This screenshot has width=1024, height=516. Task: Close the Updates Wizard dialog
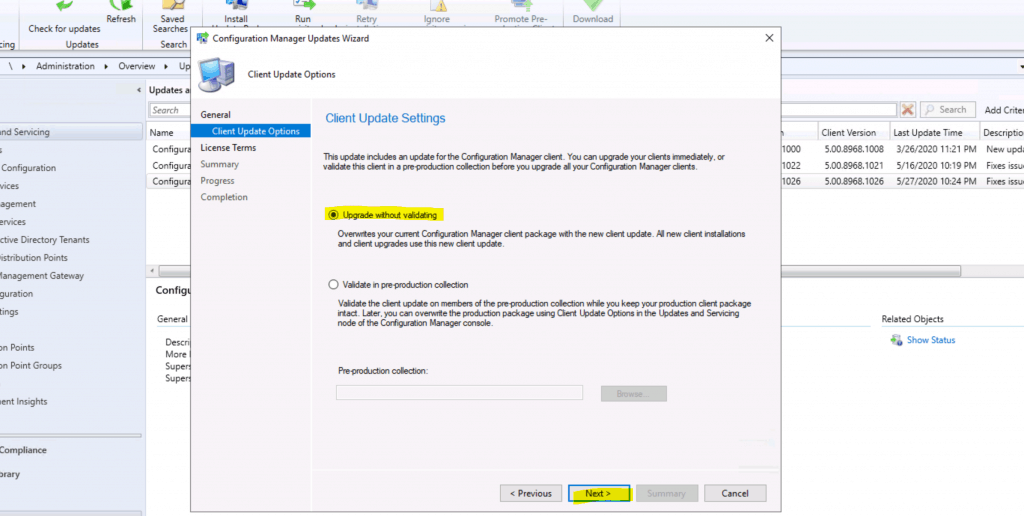pos(769,39)
